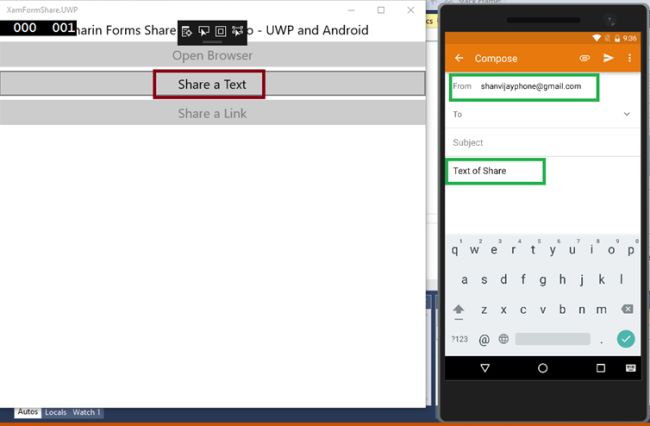Expand the Cc/Bcc chevron in To row
The width and height of the screenshot is (650, 426).
click(x=626, y=114)
